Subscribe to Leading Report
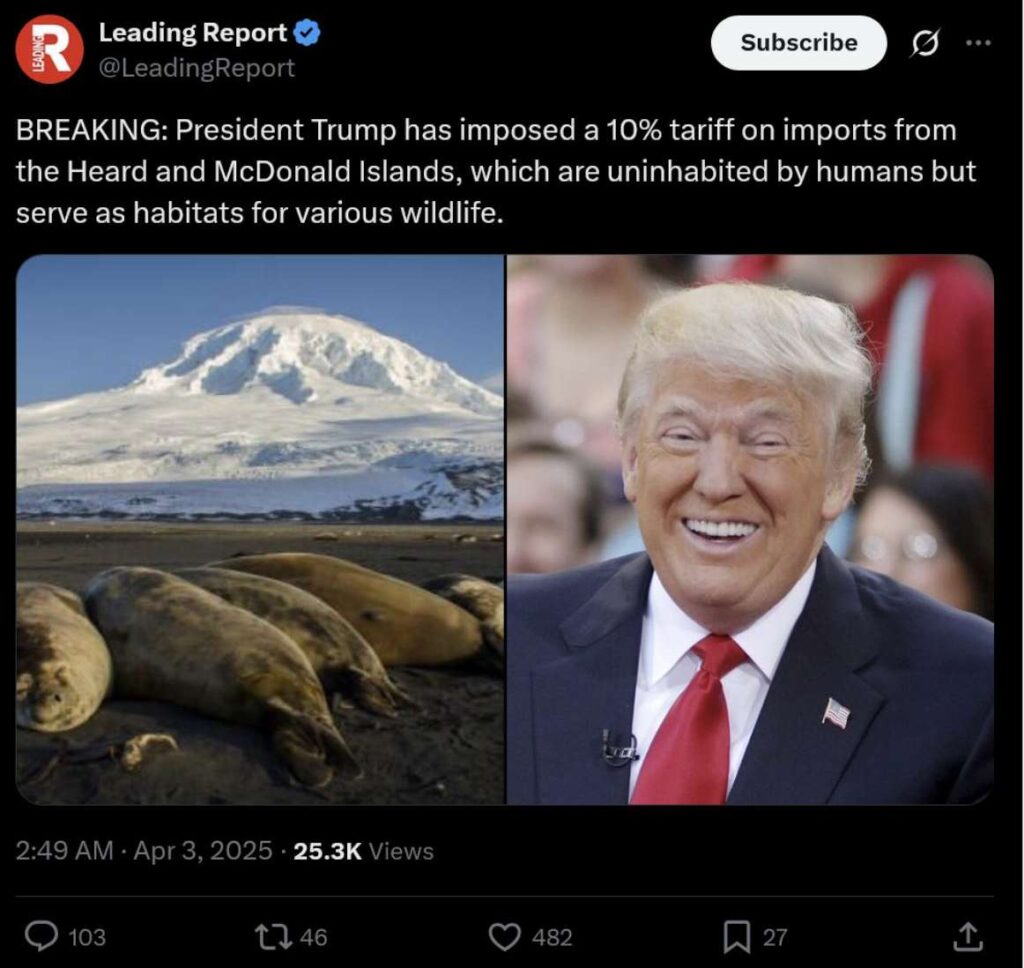This screenshot has height=968, width=1024. pyautogui.click(x=799, y=43)
